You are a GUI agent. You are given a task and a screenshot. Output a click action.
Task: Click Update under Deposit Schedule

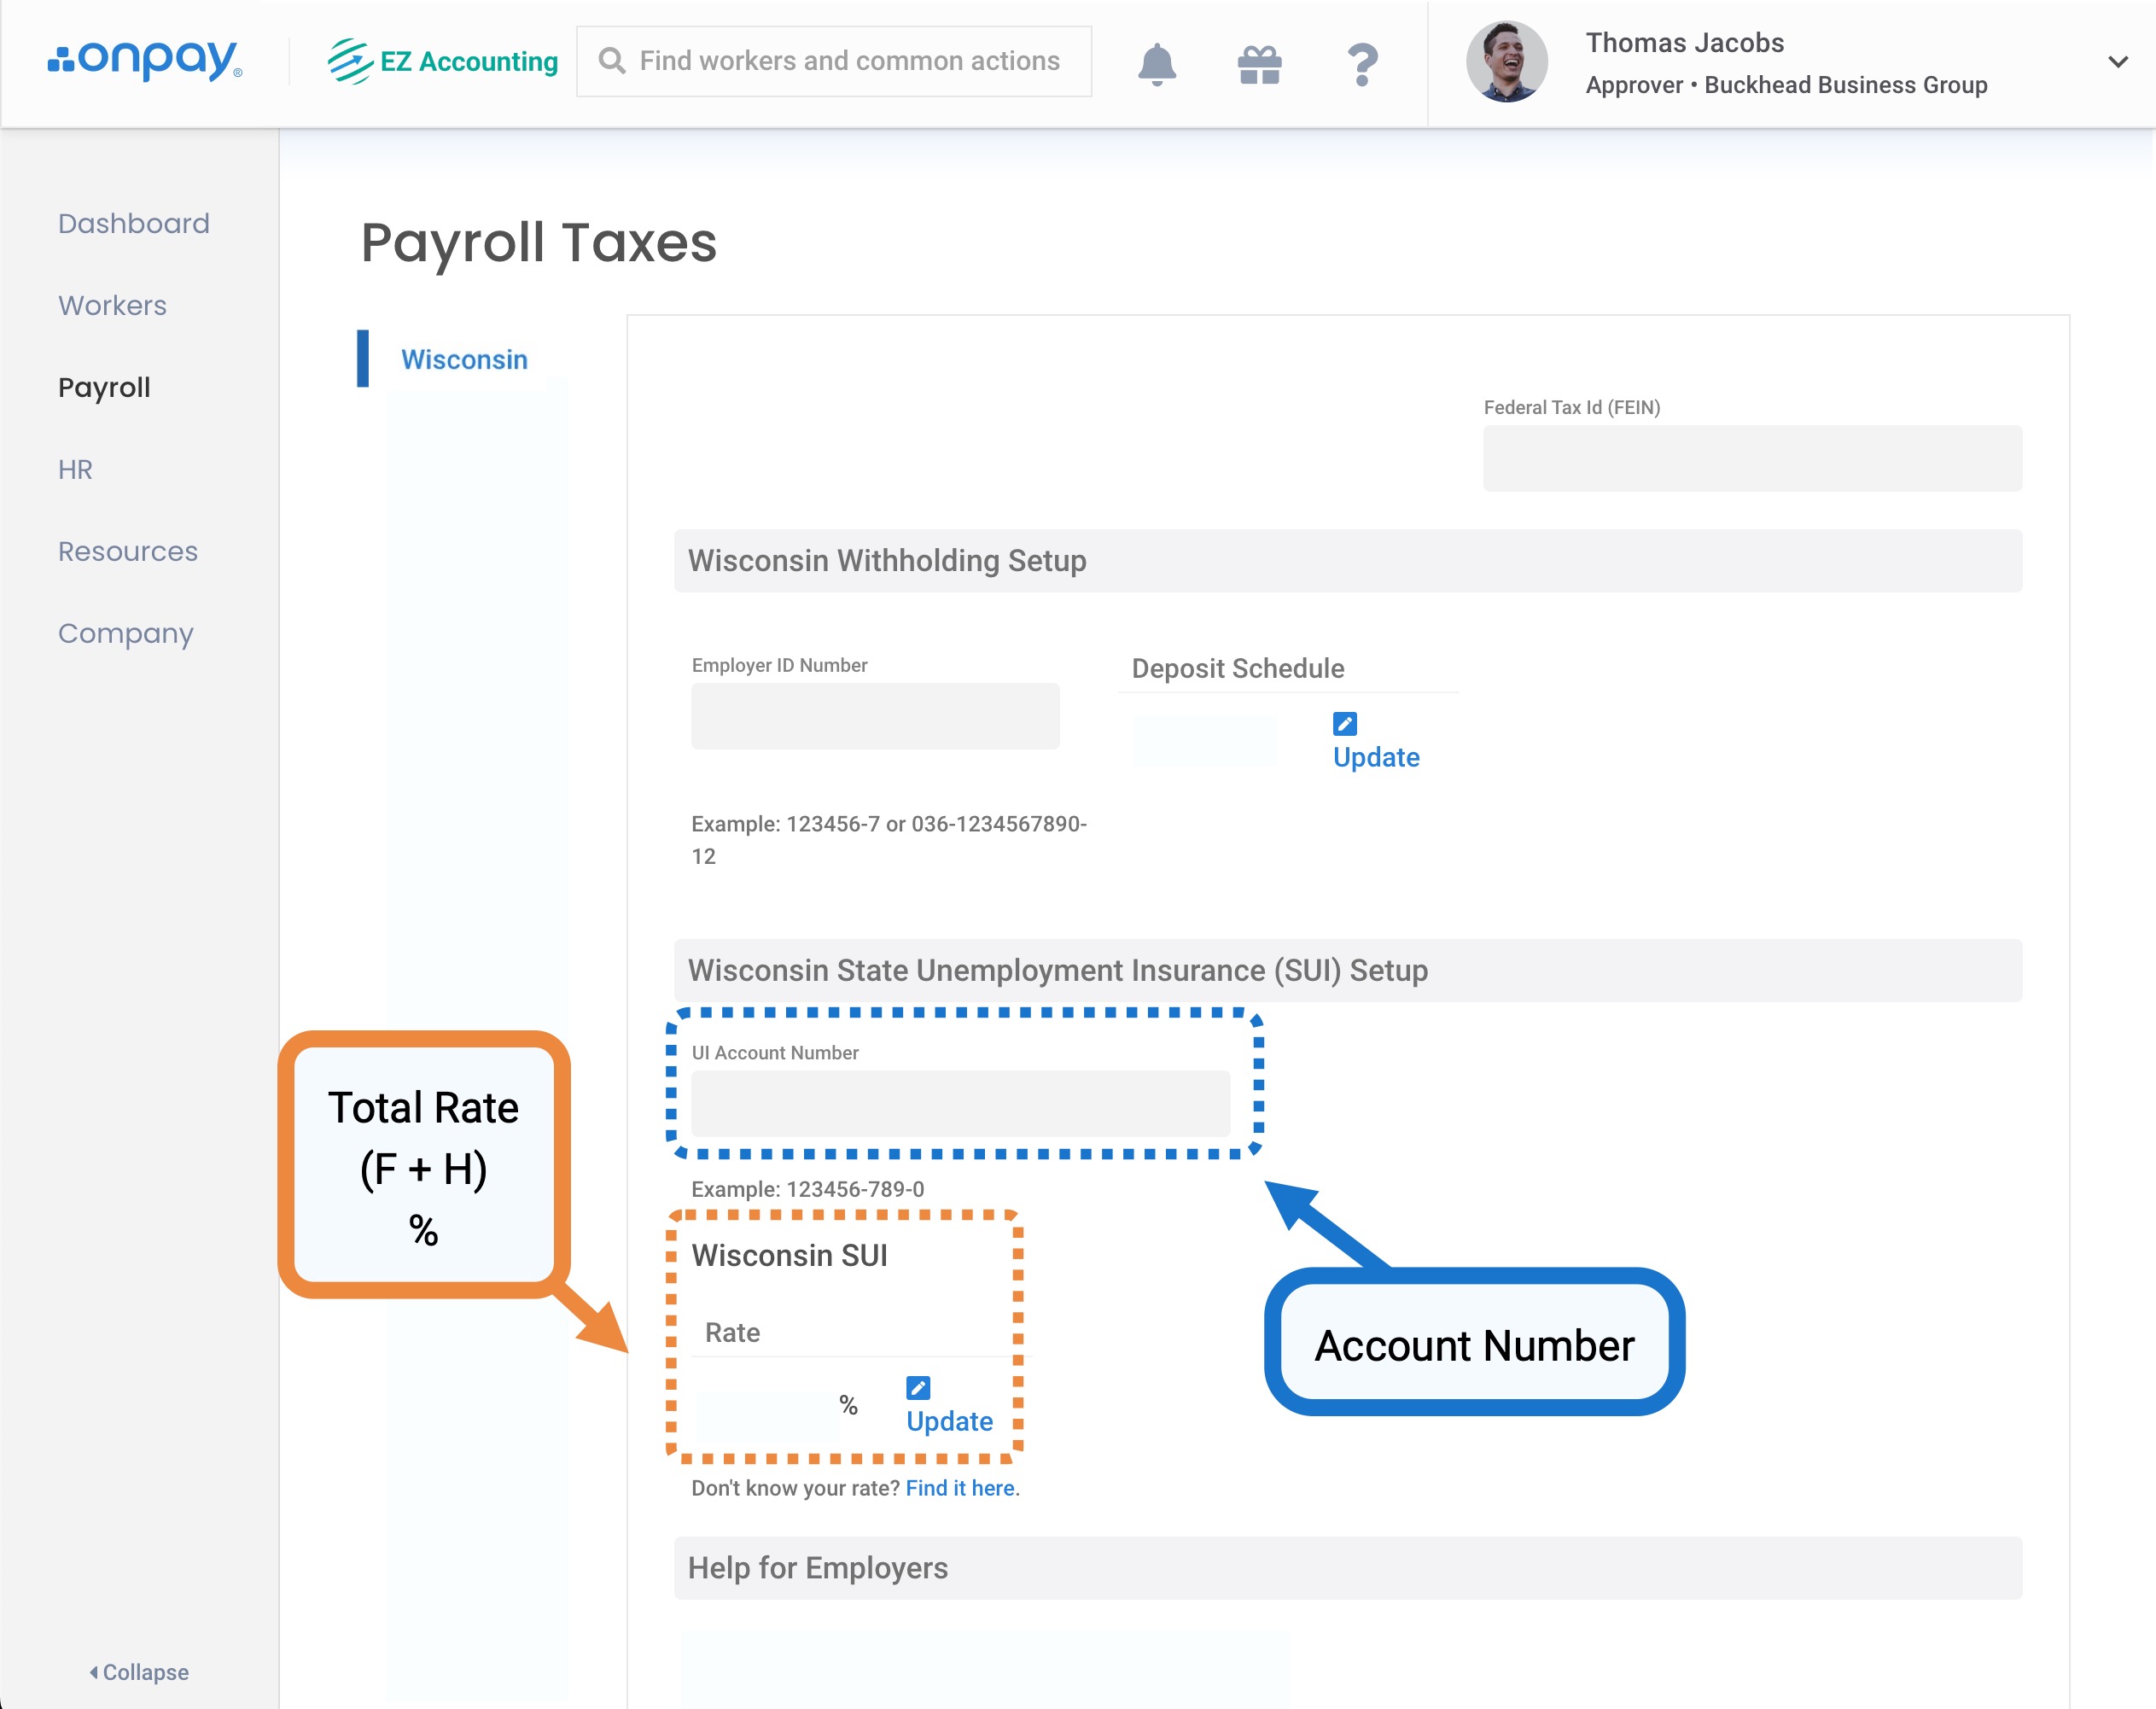tap(1376, 757)
